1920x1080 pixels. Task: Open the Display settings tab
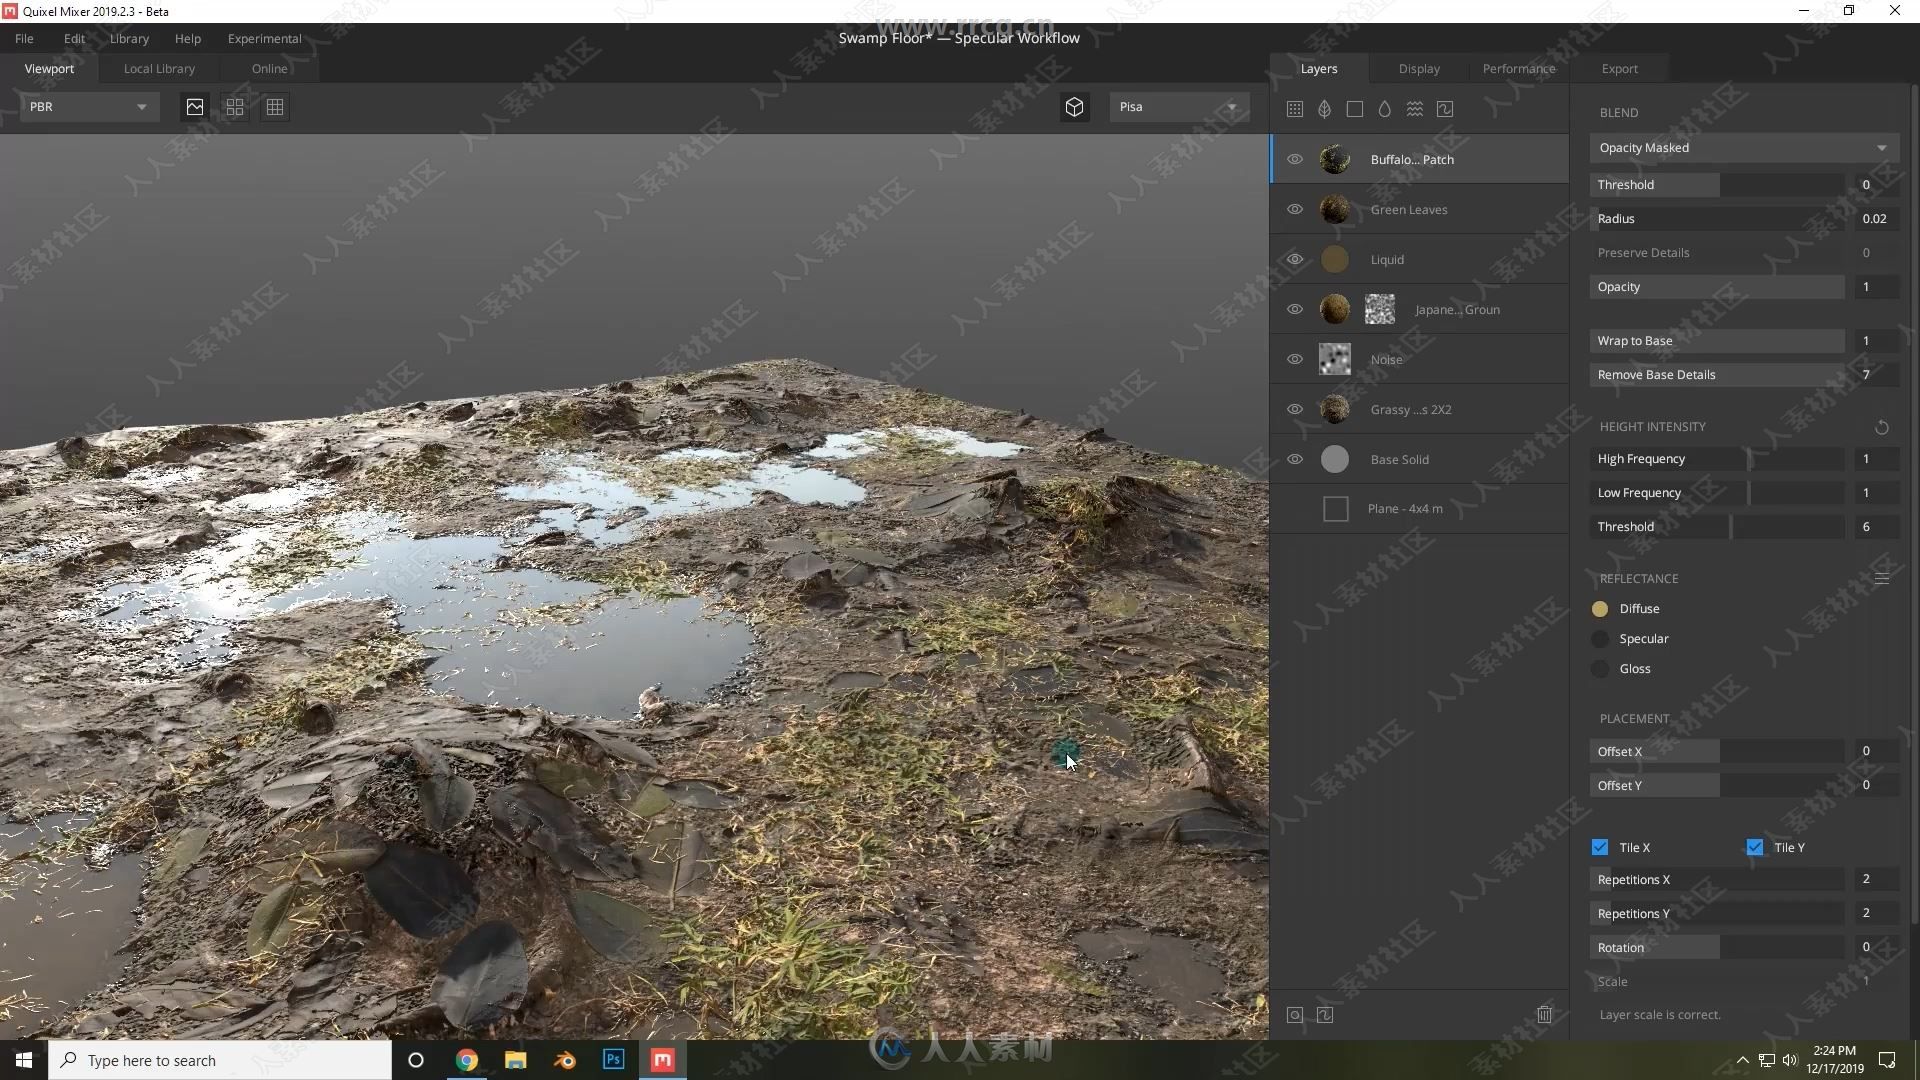click(x=1419, y=67)
